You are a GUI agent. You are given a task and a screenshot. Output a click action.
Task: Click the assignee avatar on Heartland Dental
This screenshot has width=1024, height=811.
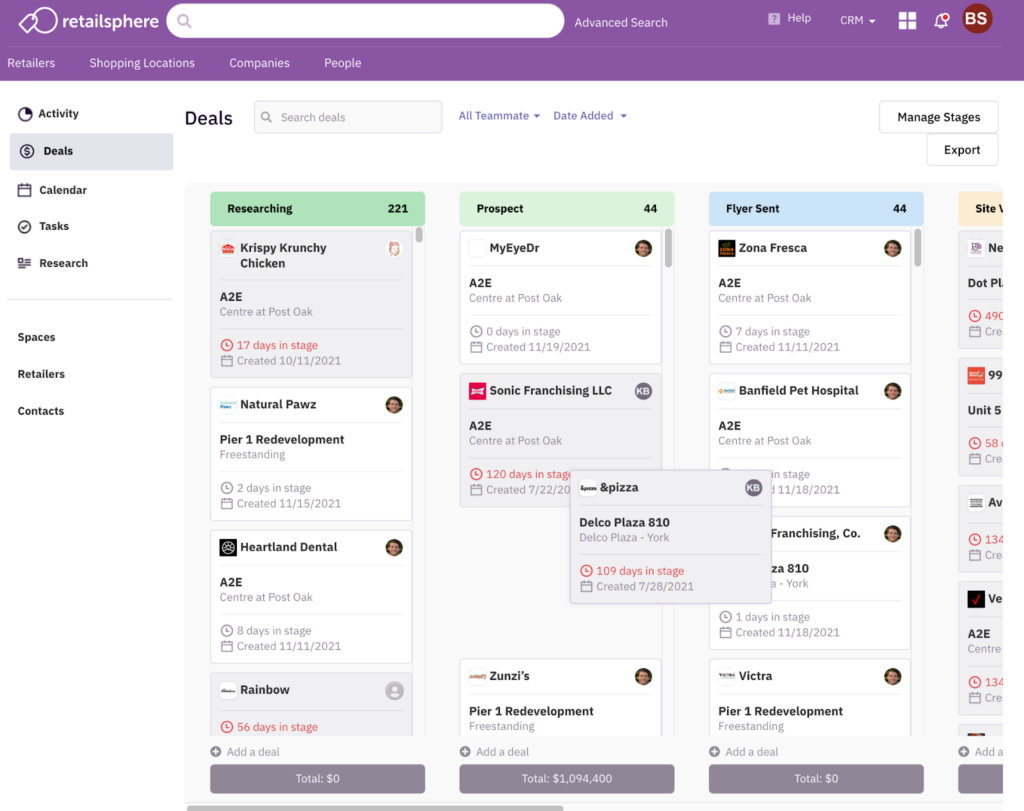point(394,547)
